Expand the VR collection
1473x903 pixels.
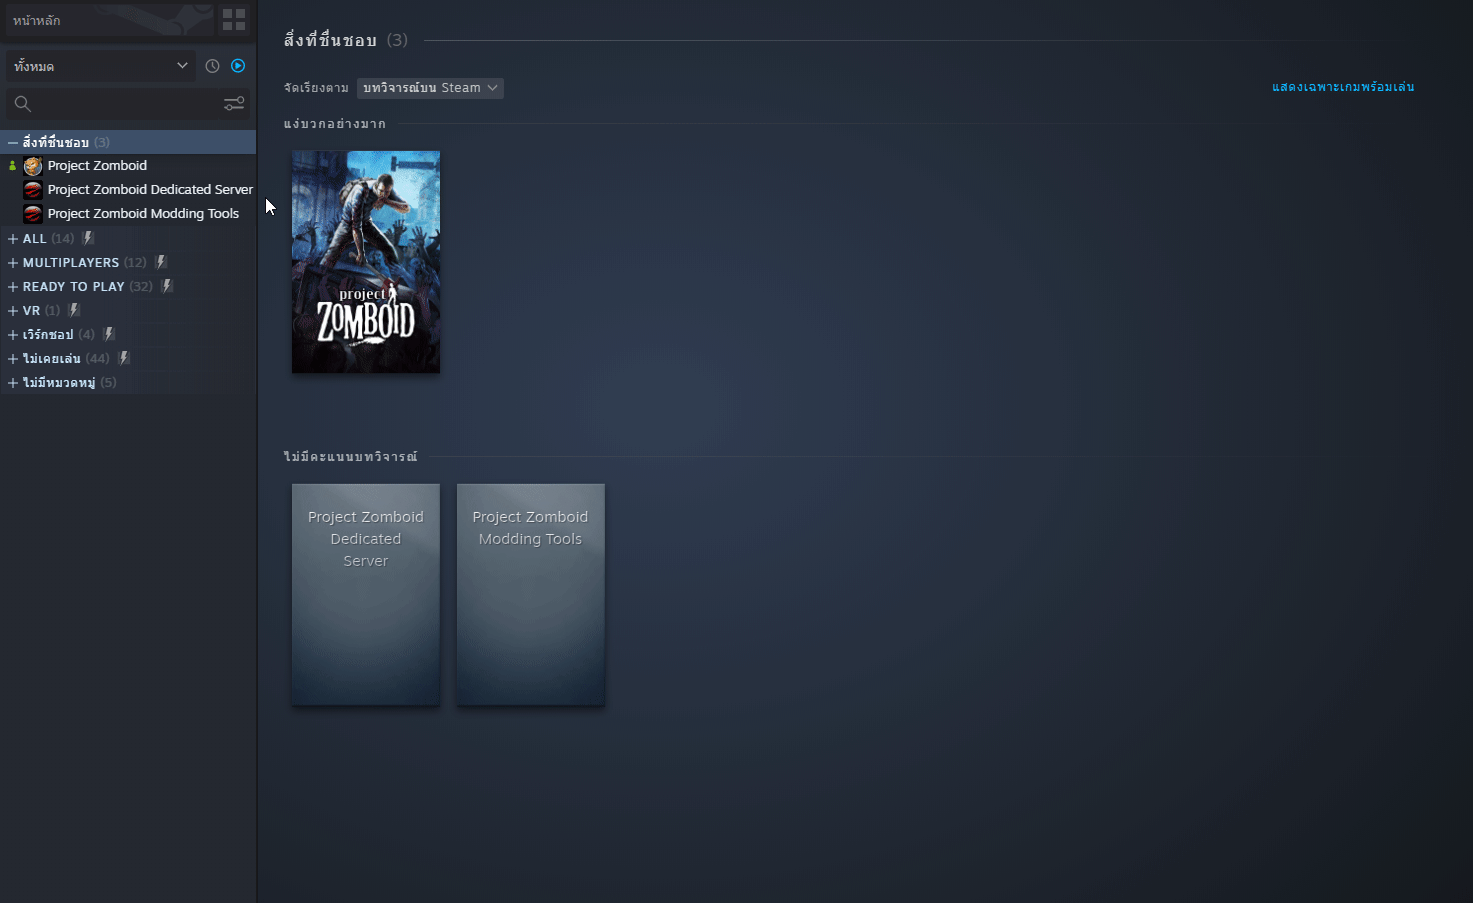[x=13, y=311]
